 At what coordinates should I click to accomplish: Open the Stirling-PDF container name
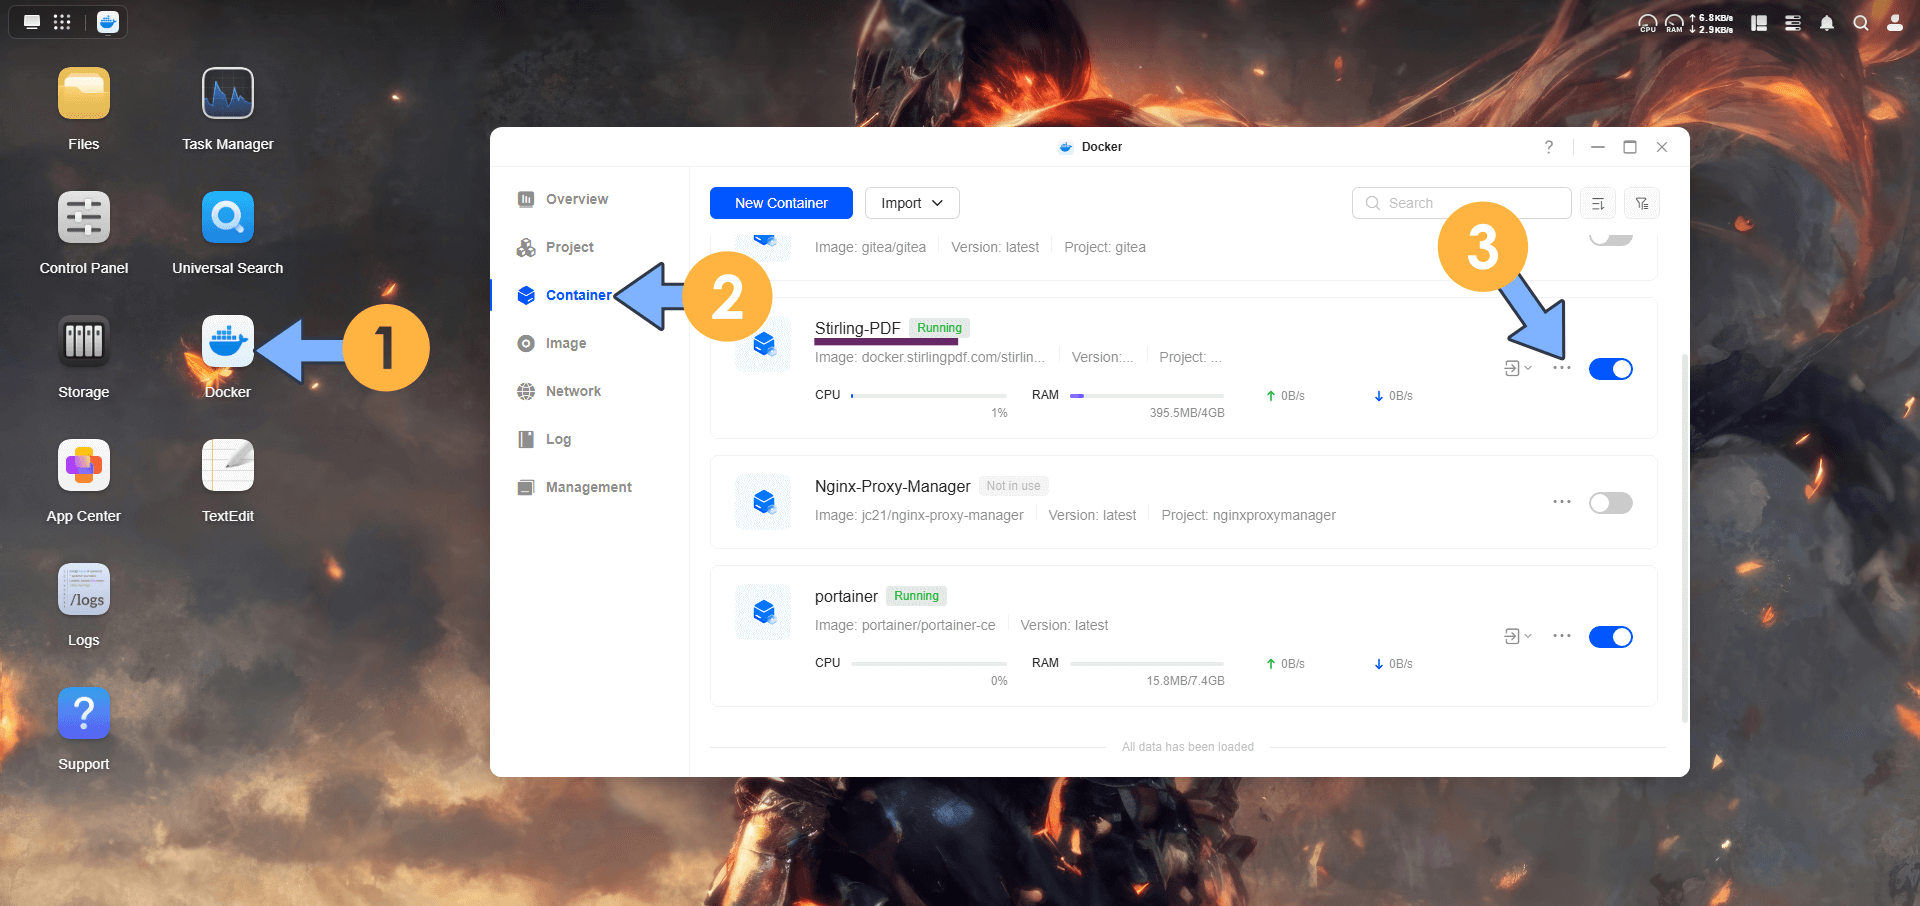(857, 328)
